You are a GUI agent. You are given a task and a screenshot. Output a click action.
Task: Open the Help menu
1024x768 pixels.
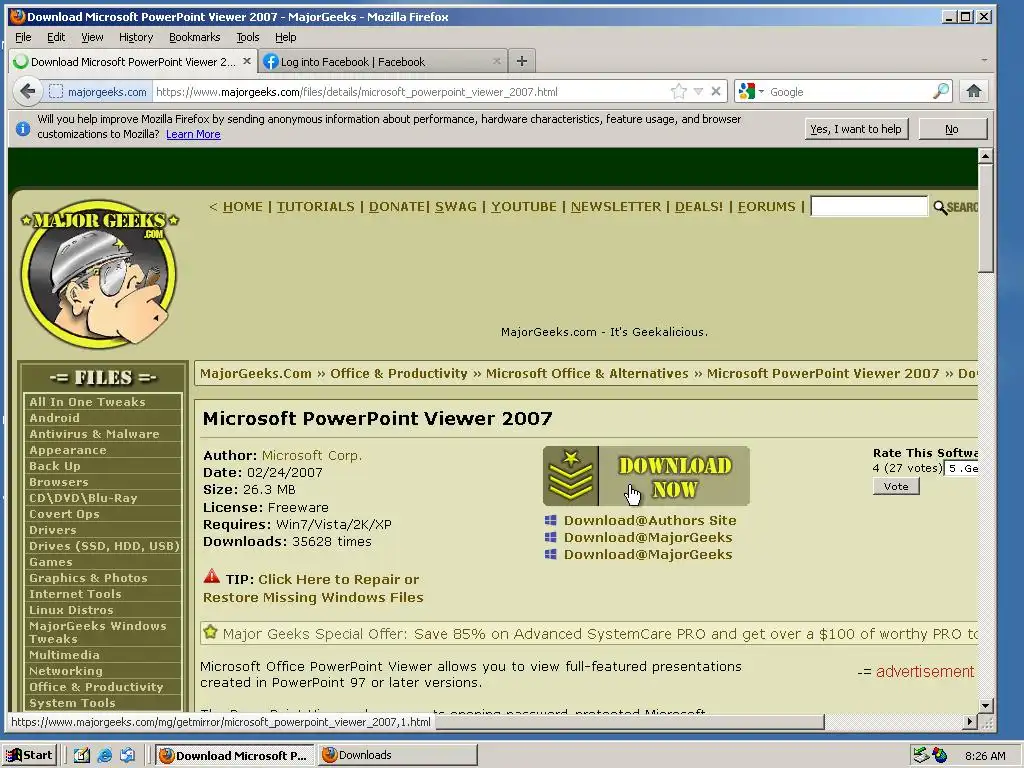285,37
